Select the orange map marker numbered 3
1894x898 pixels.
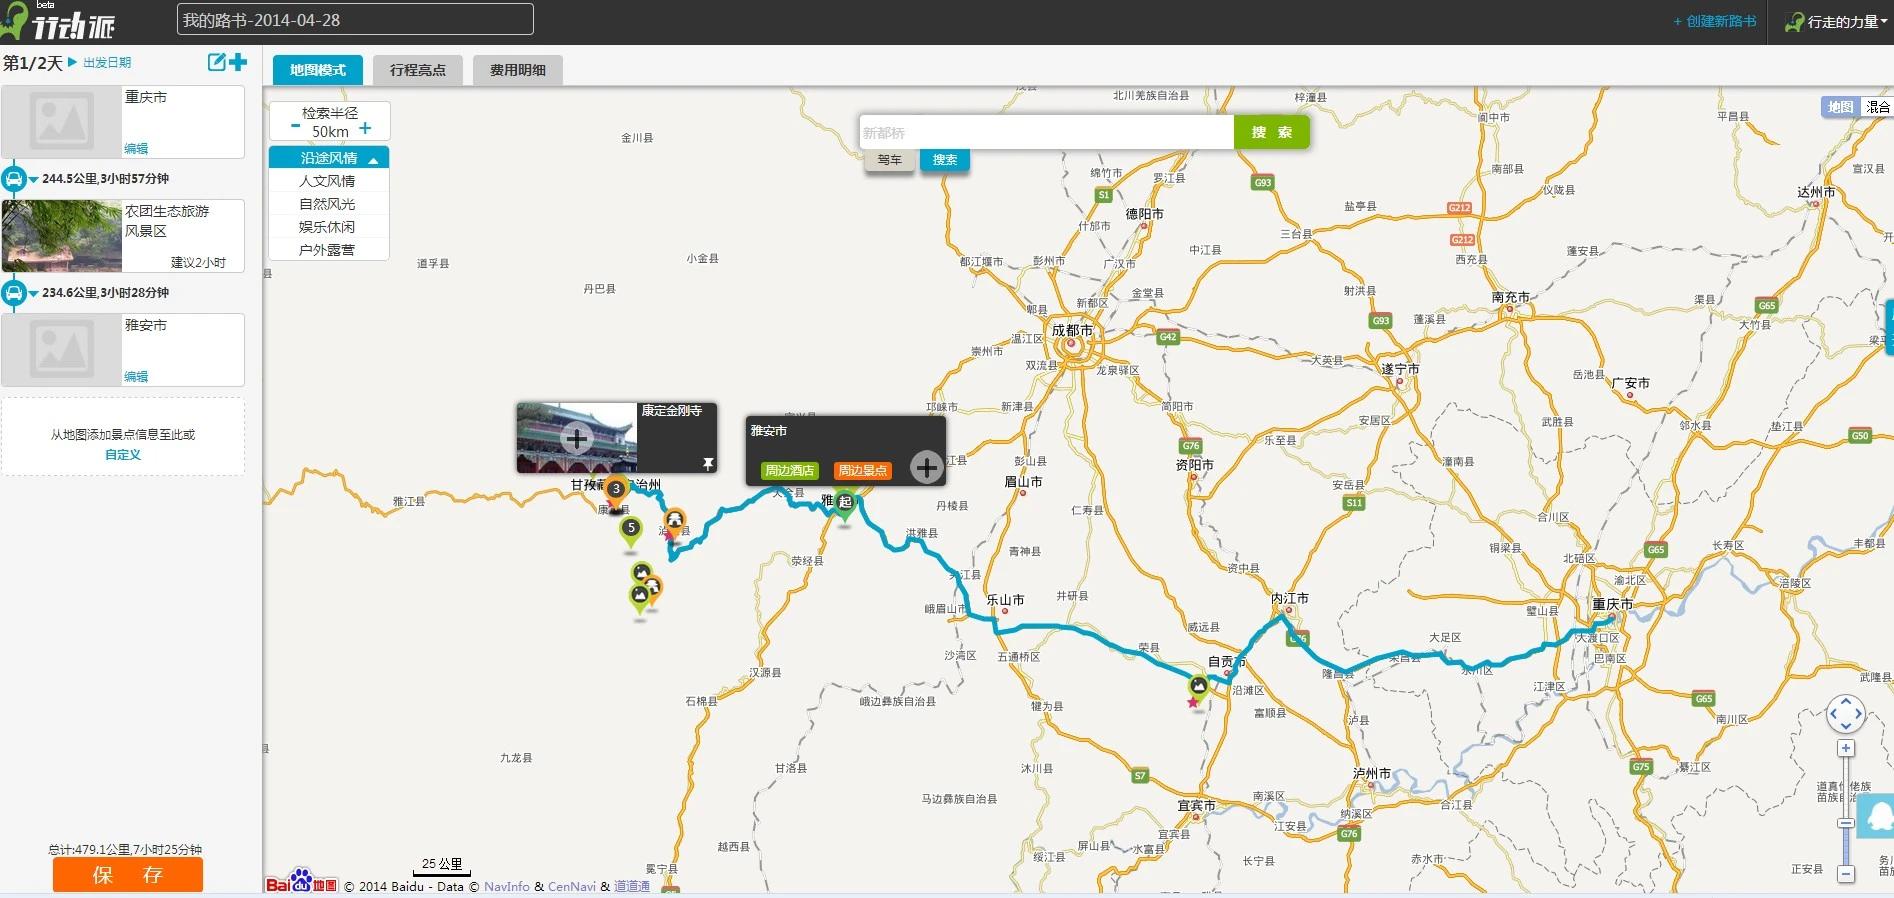pyautogui.click(x=616, y=490)
